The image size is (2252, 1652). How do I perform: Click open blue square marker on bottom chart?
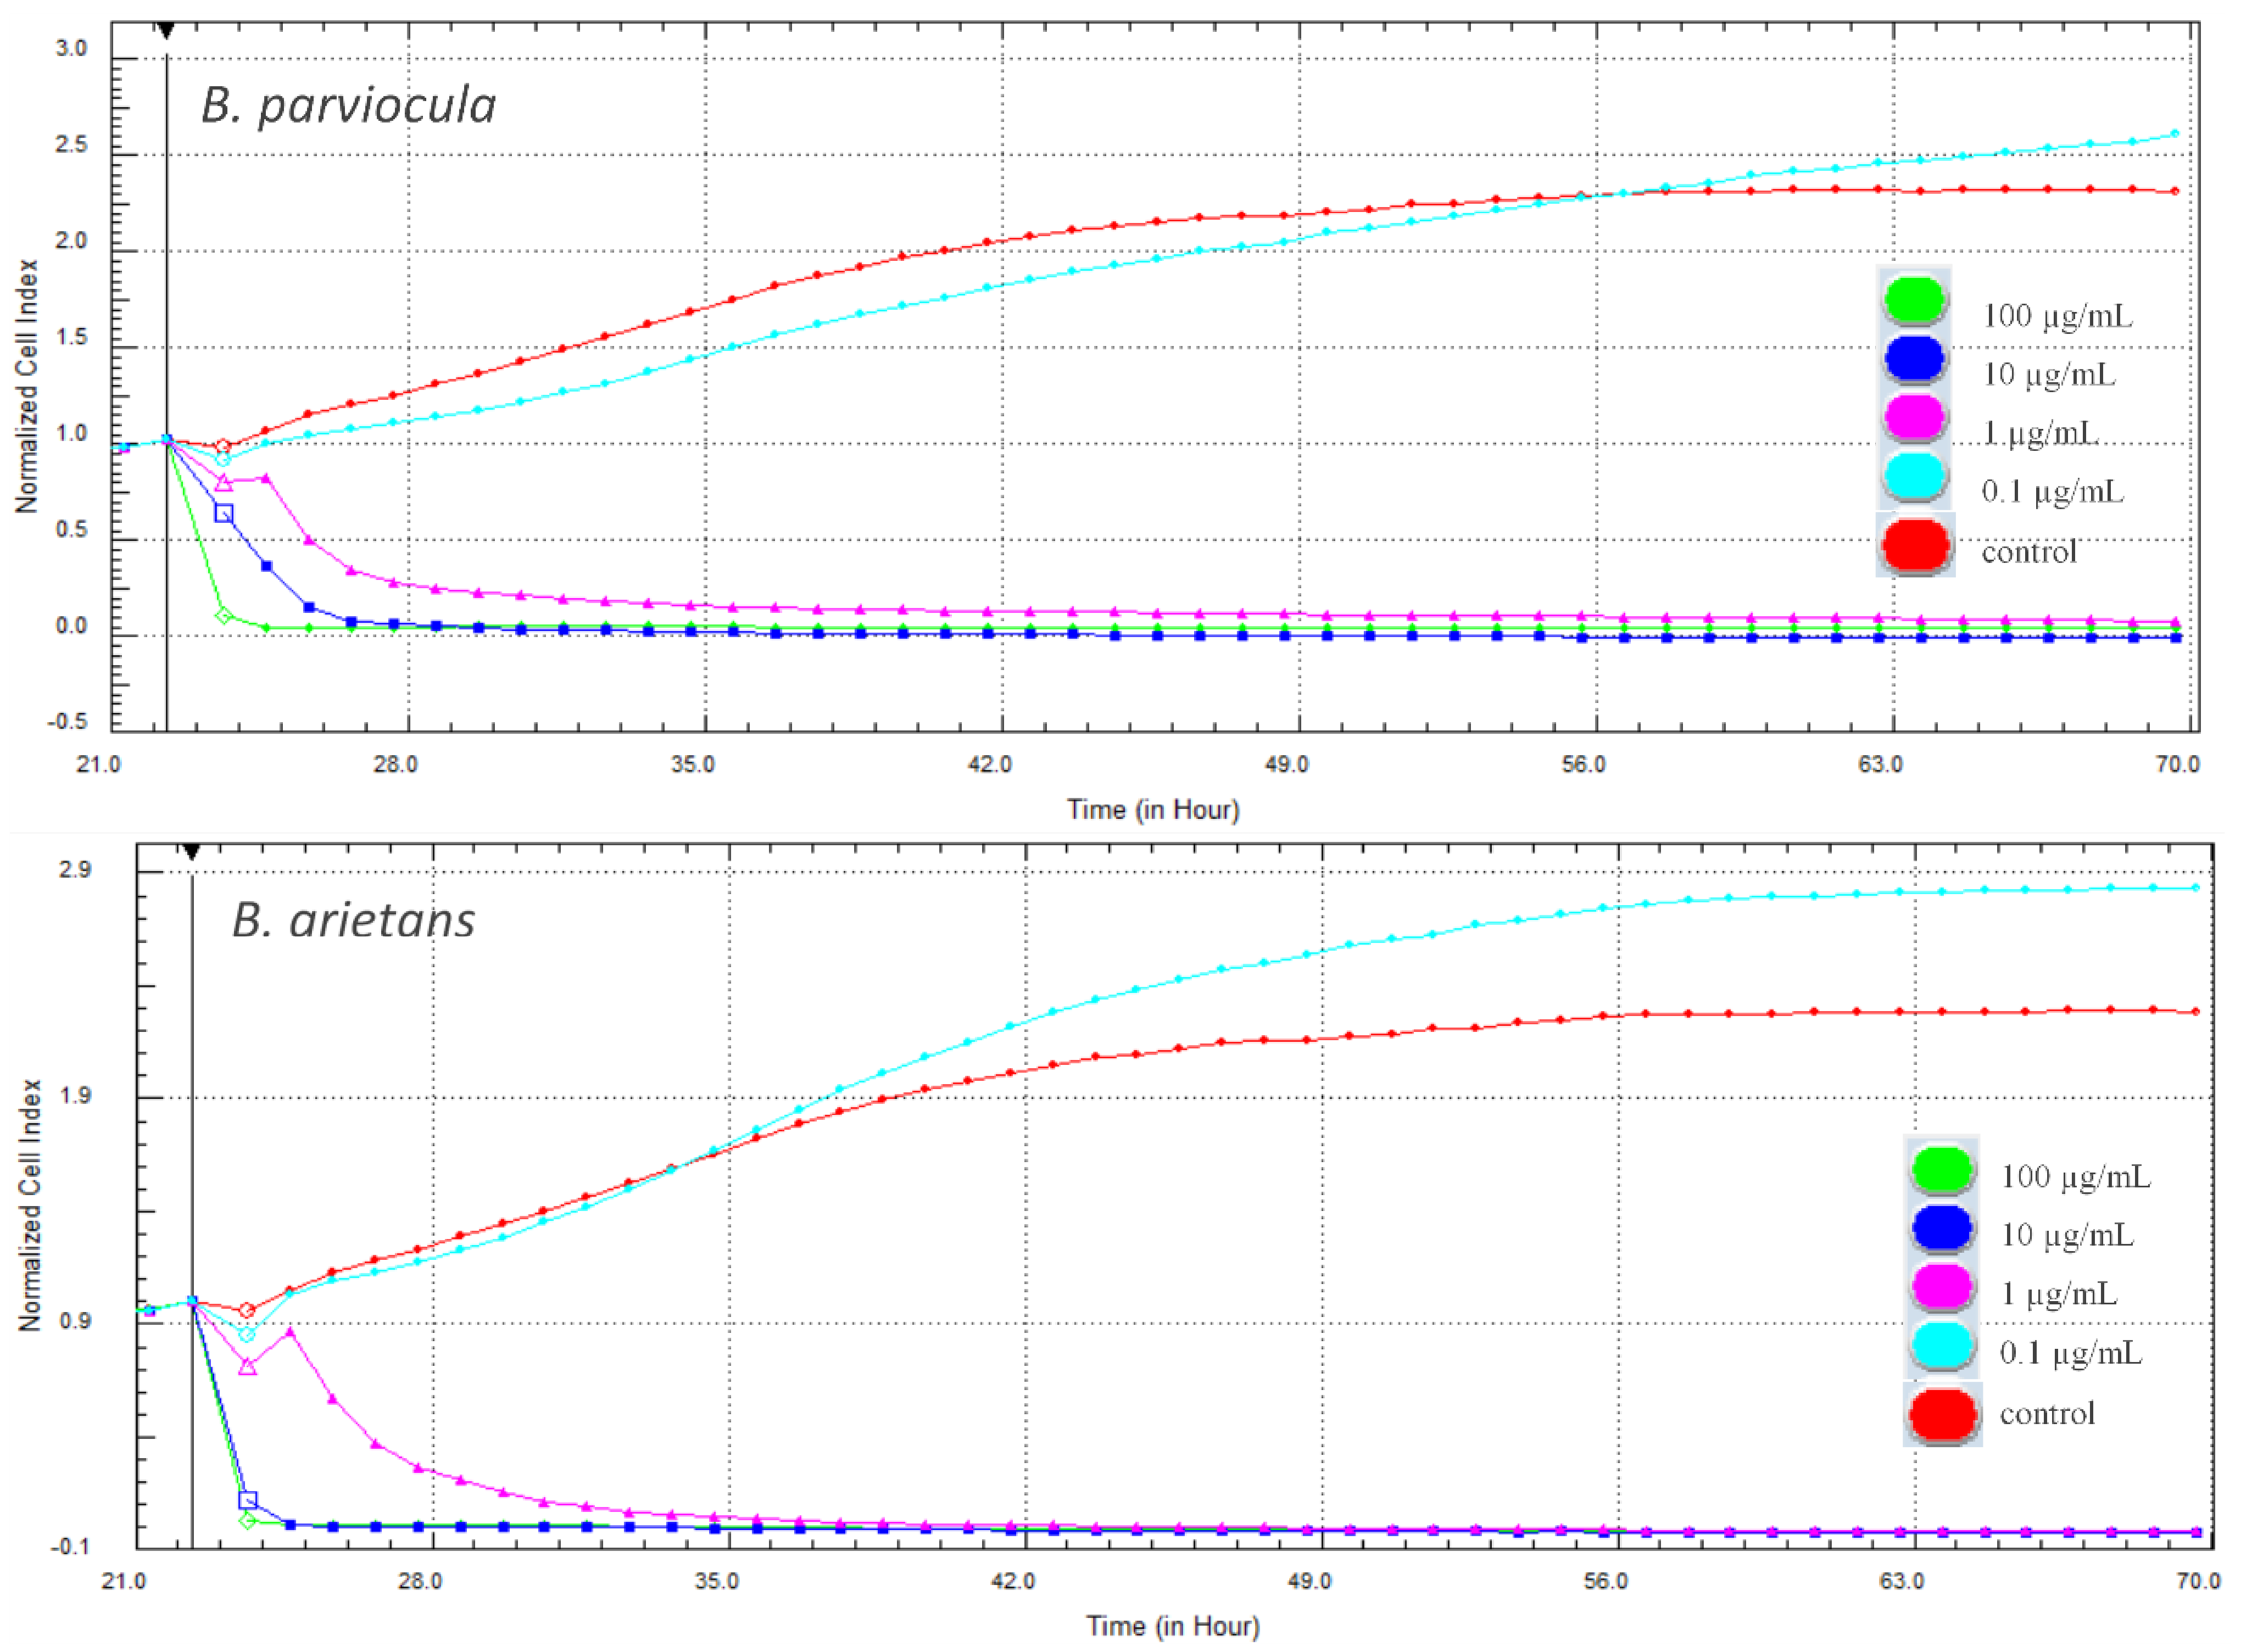click(248, 1500)
